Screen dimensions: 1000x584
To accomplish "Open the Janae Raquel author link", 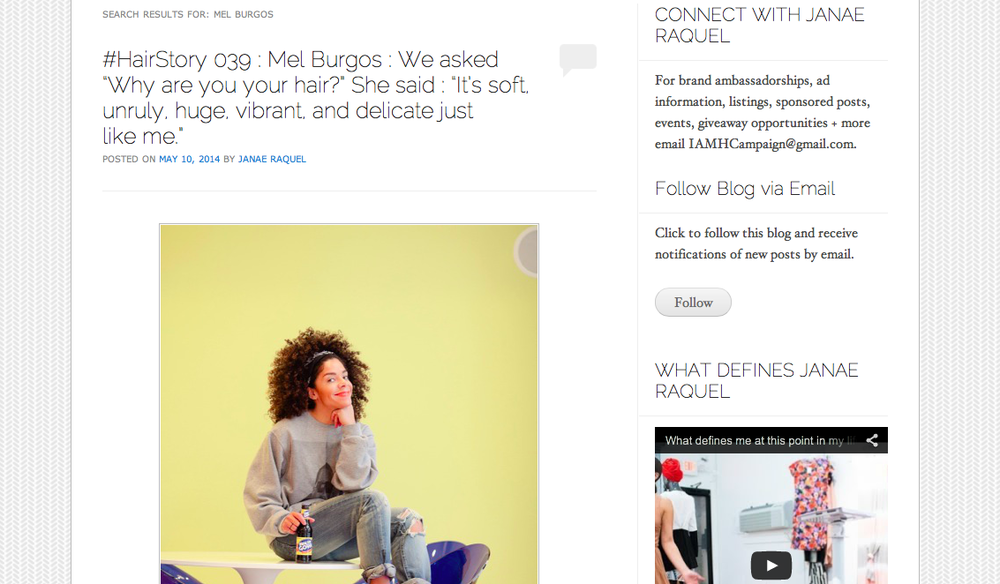I will point(272,159).
